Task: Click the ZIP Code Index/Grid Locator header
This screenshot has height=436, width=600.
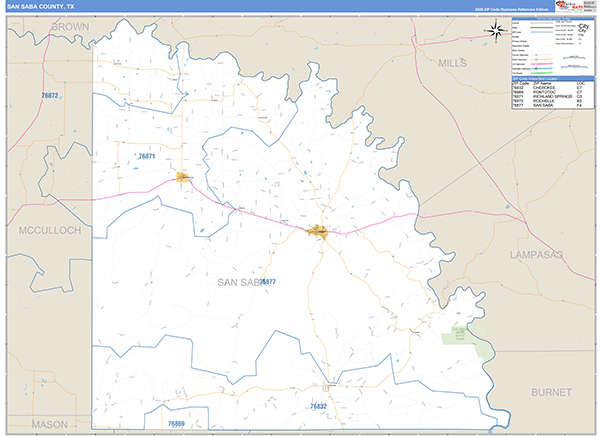Action: click(553, 79)
